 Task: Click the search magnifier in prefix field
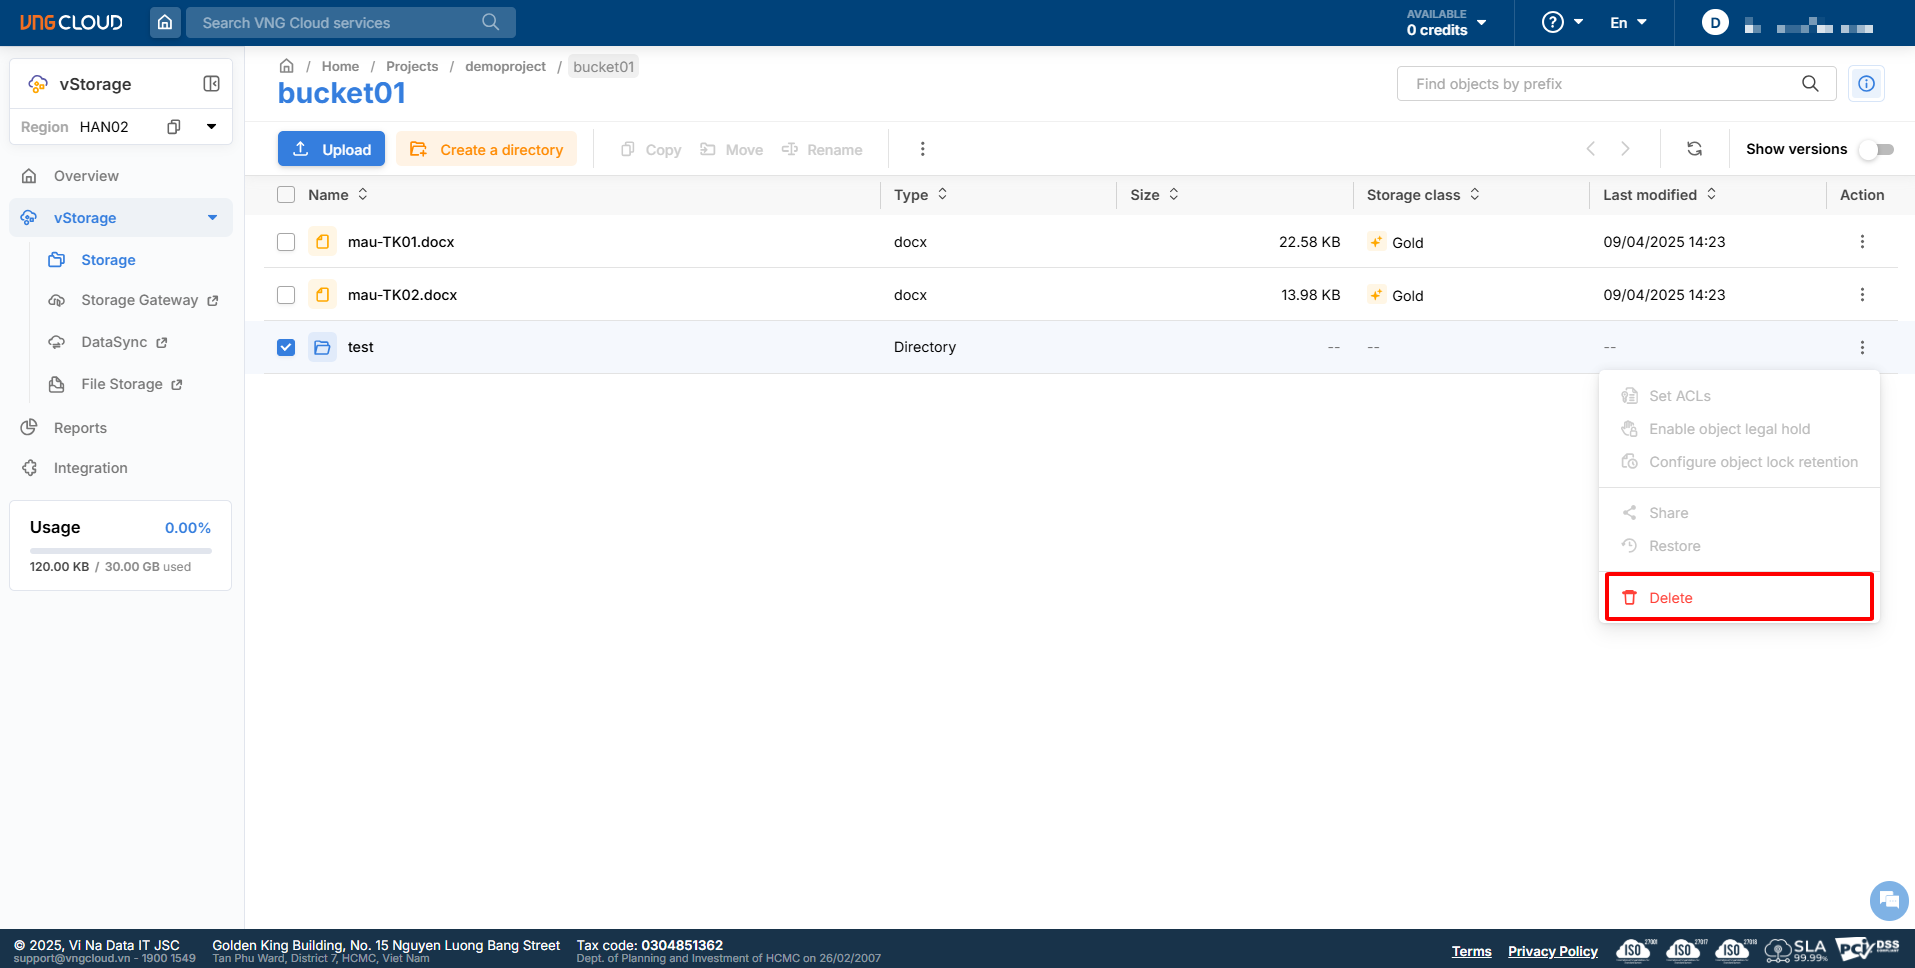point(1810,84)
